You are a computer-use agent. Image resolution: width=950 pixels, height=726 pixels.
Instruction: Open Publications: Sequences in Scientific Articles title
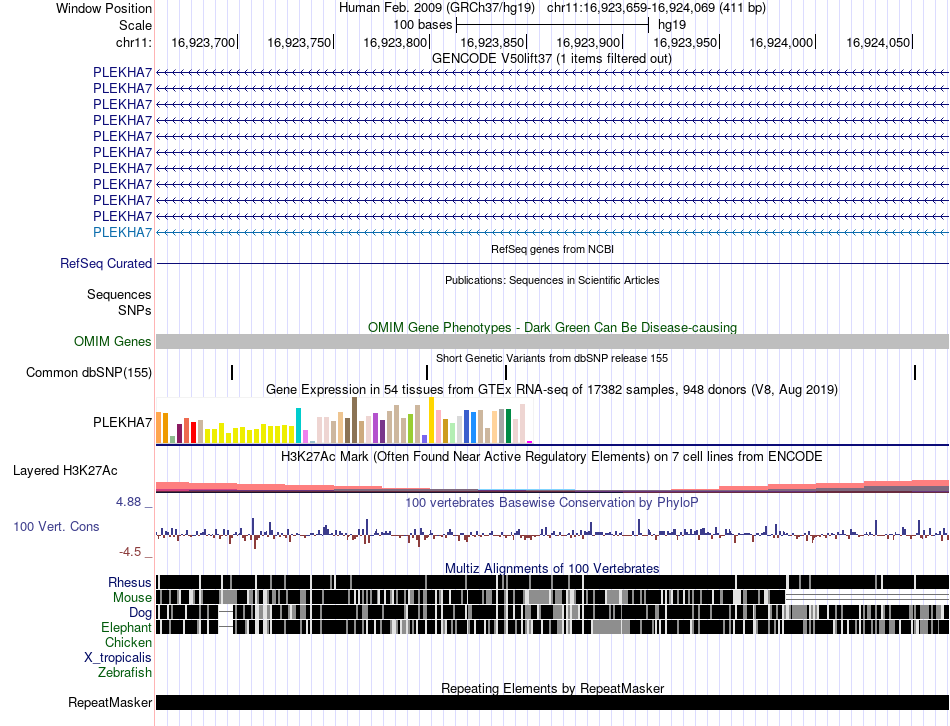tap(552, 280)
